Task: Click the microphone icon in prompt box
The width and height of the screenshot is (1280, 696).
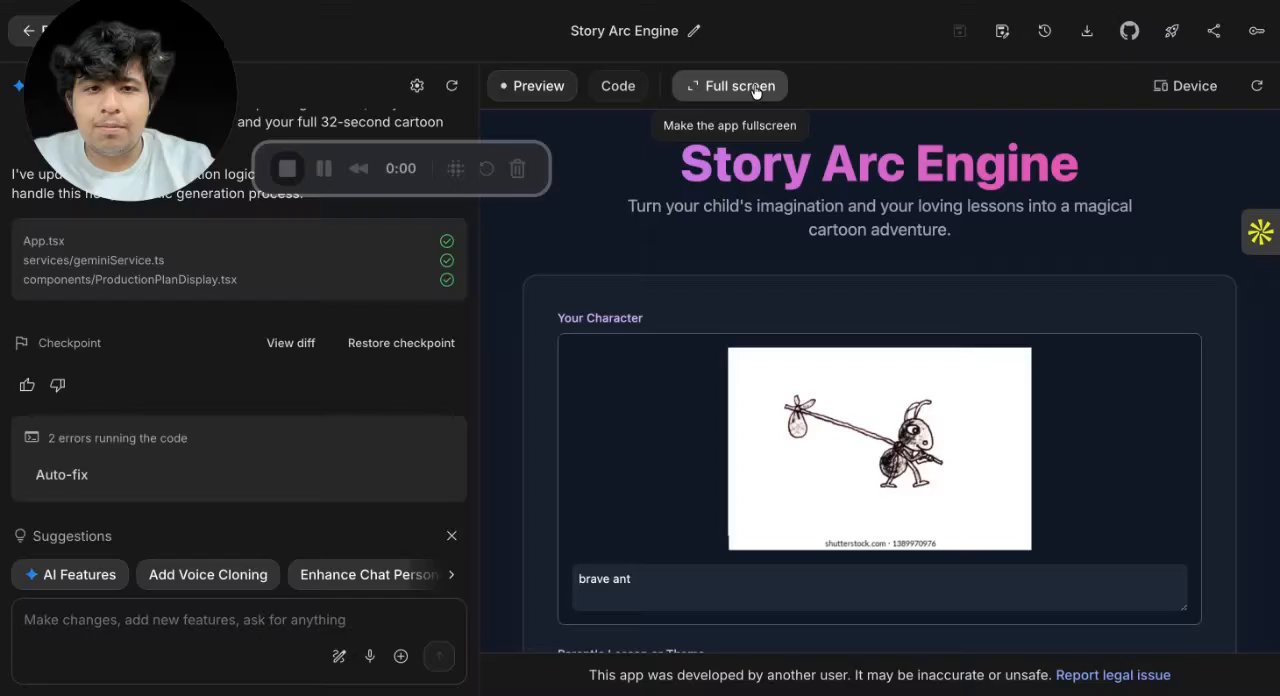Action: tap(370, 656)
